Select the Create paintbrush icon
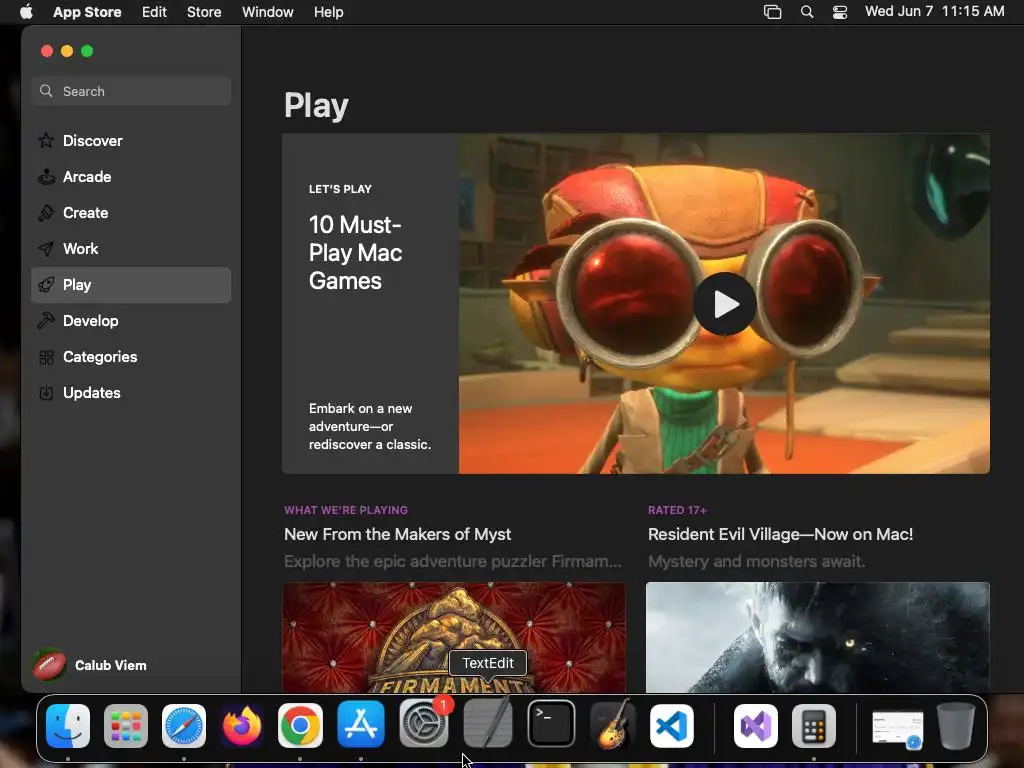The height and width of the screenshot is (768, 1024). point(46,213)
